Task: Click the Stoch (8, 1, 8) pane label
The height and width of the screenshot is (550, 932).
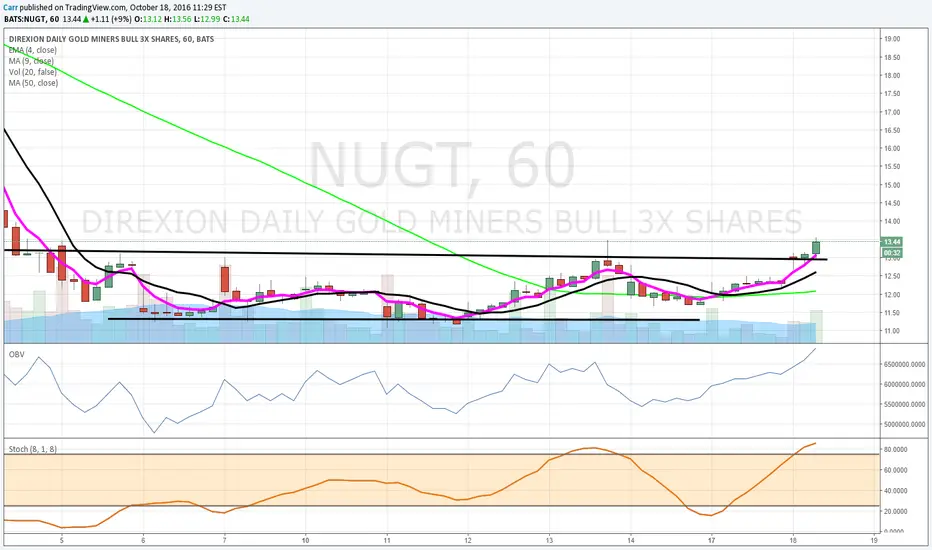Action: pos(33,449)
